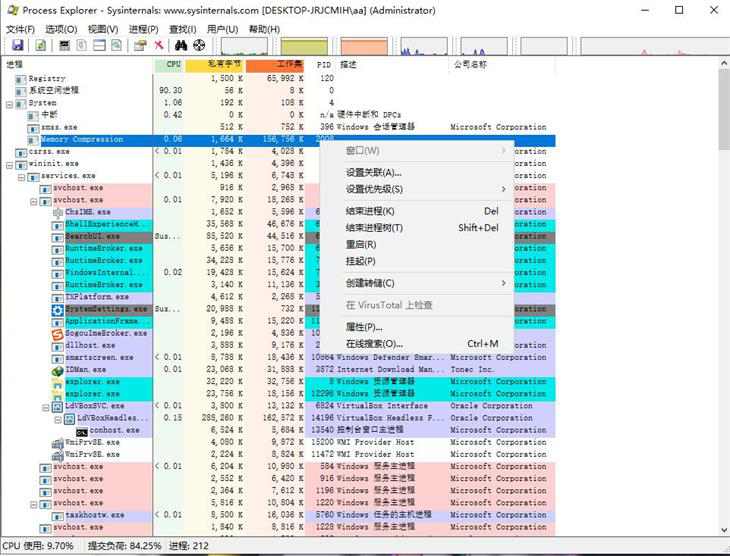Click the IDMan.exe process icon

[57, 370]
